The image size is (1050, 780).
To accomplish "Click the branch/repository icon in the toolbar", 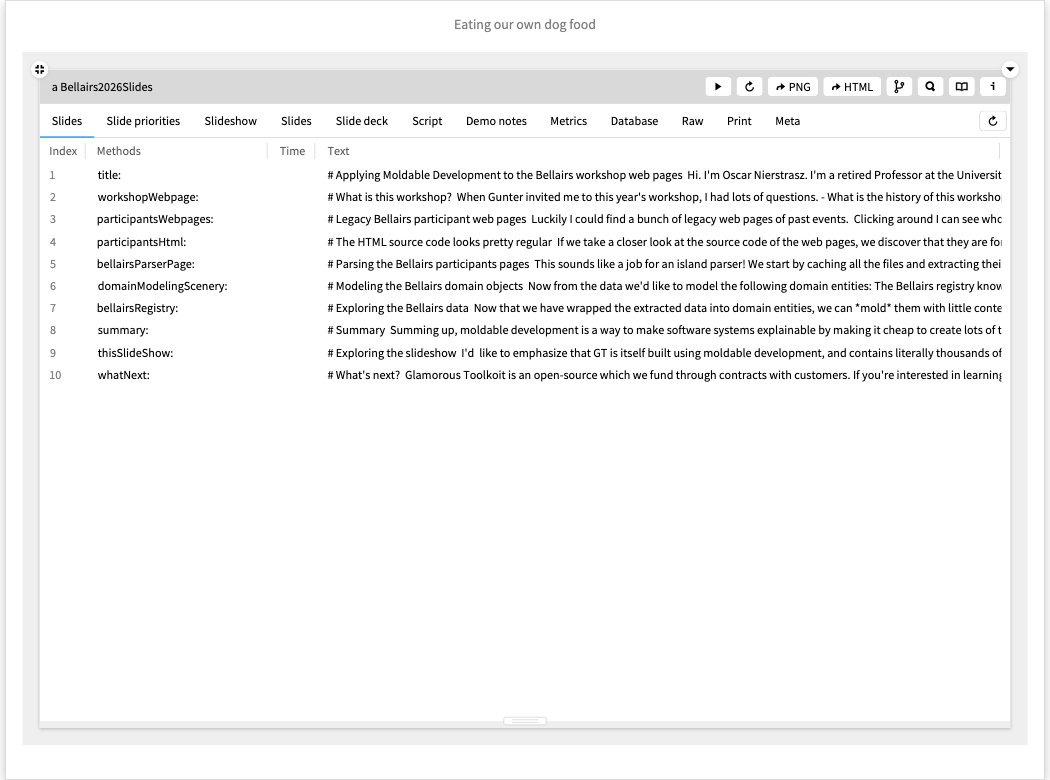I will pos(899,87).
